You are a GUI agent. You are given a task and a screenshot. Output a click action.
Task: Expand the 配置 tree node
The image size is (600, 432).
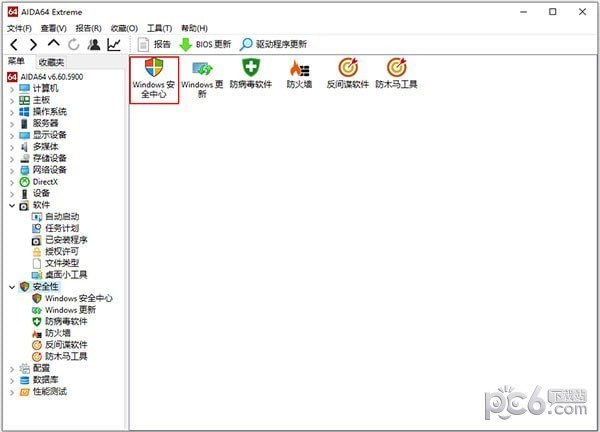coord(12,369)
